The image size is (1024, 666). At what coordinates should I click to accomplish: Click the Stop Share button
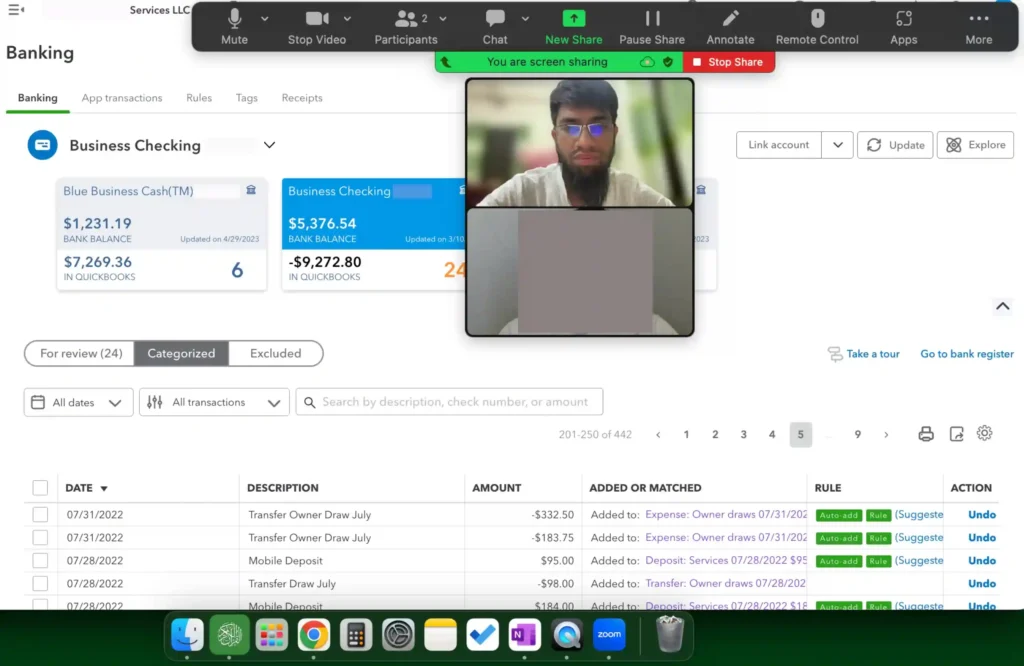(x=728, y=62)
